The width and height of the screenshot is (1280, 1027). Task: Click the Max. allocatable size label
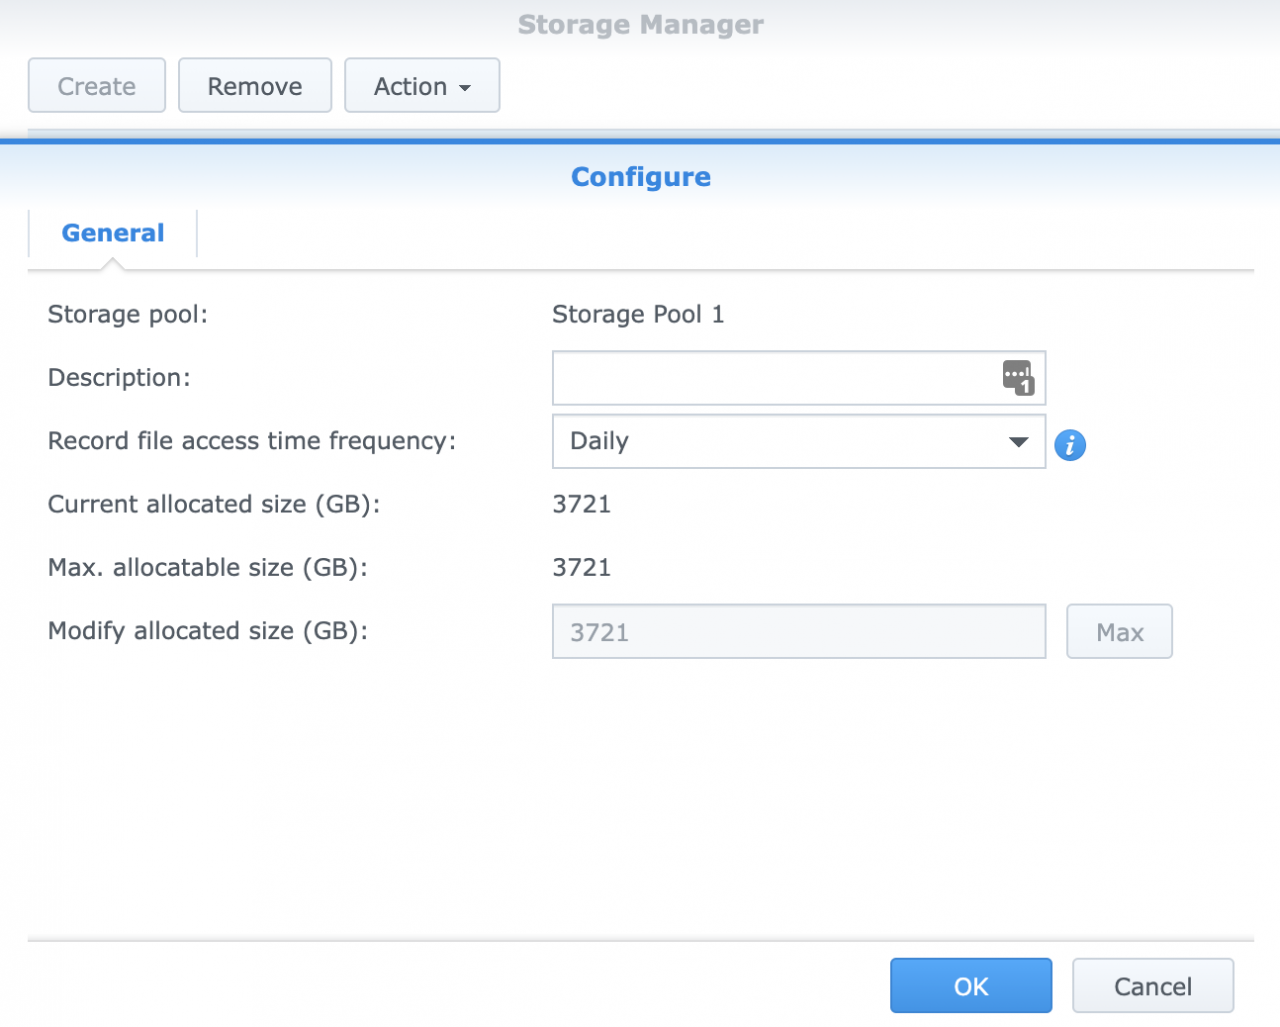pos(207,567)
